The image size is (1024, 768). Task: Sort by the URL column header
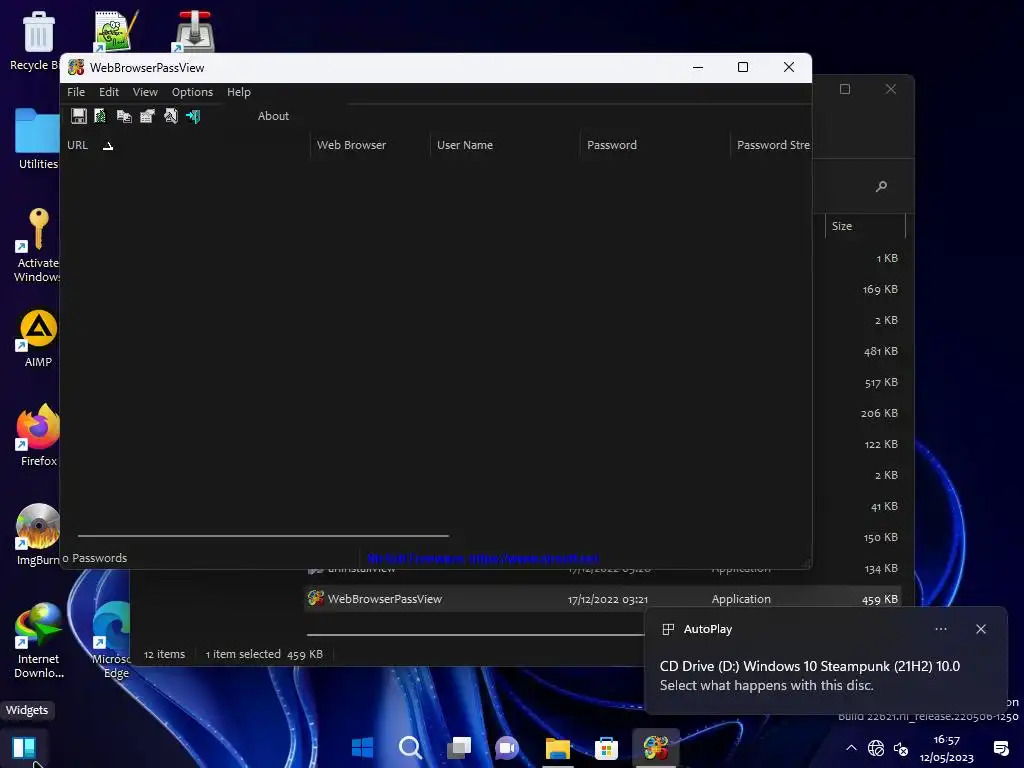coord(185,145)
